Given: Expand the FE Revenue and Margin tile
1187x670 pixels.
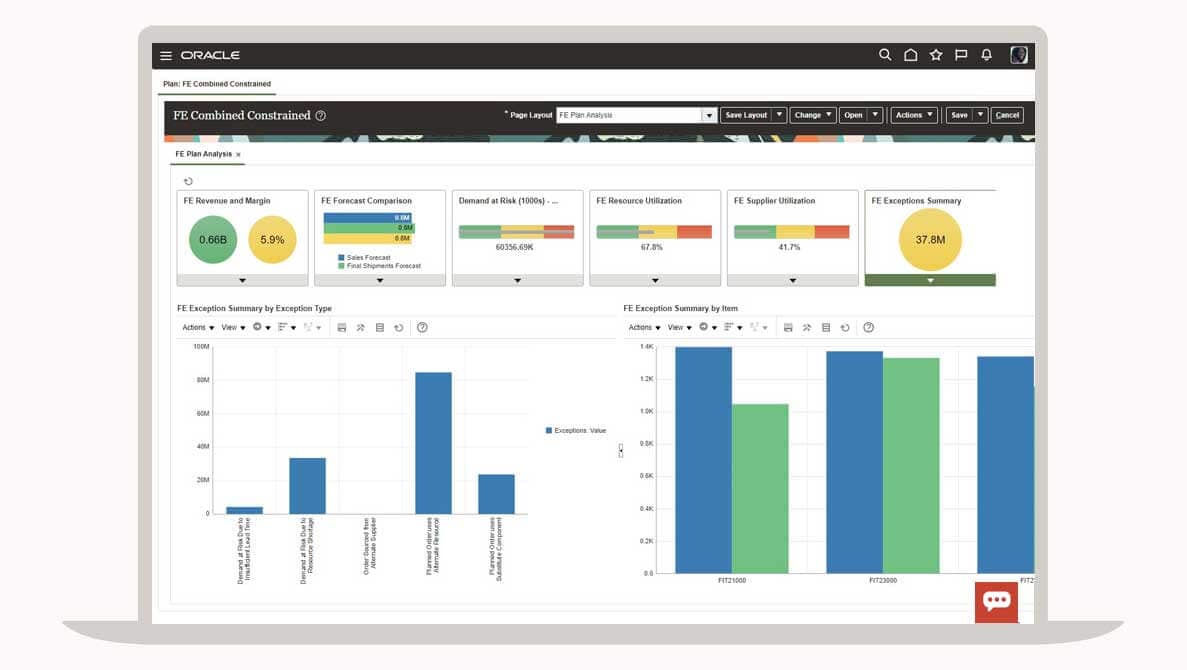Looking at the screenshot, I should tap(242, 281).
